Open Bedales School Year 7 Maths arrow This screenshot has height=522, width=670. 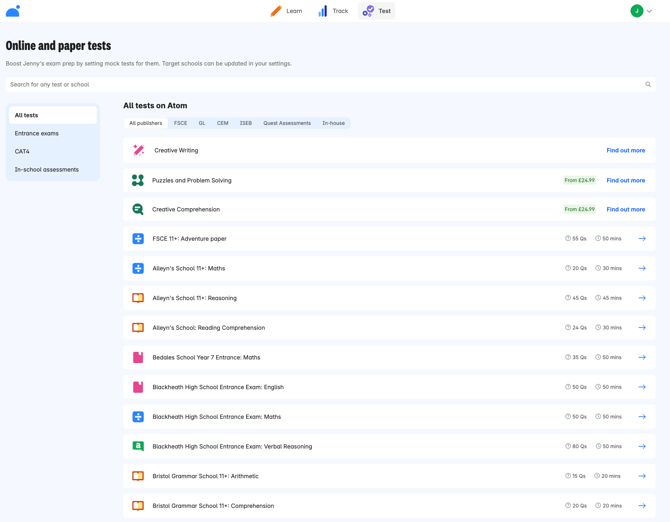(642, 357)
